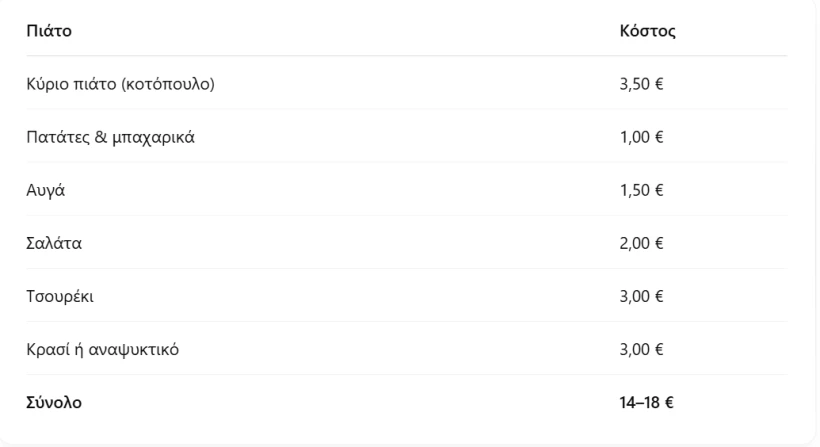Image resolution: width=820 pixels, height=447 pixels.
Task: Click the word κοτόπουλο in parentheses
Action: point(168,84)
